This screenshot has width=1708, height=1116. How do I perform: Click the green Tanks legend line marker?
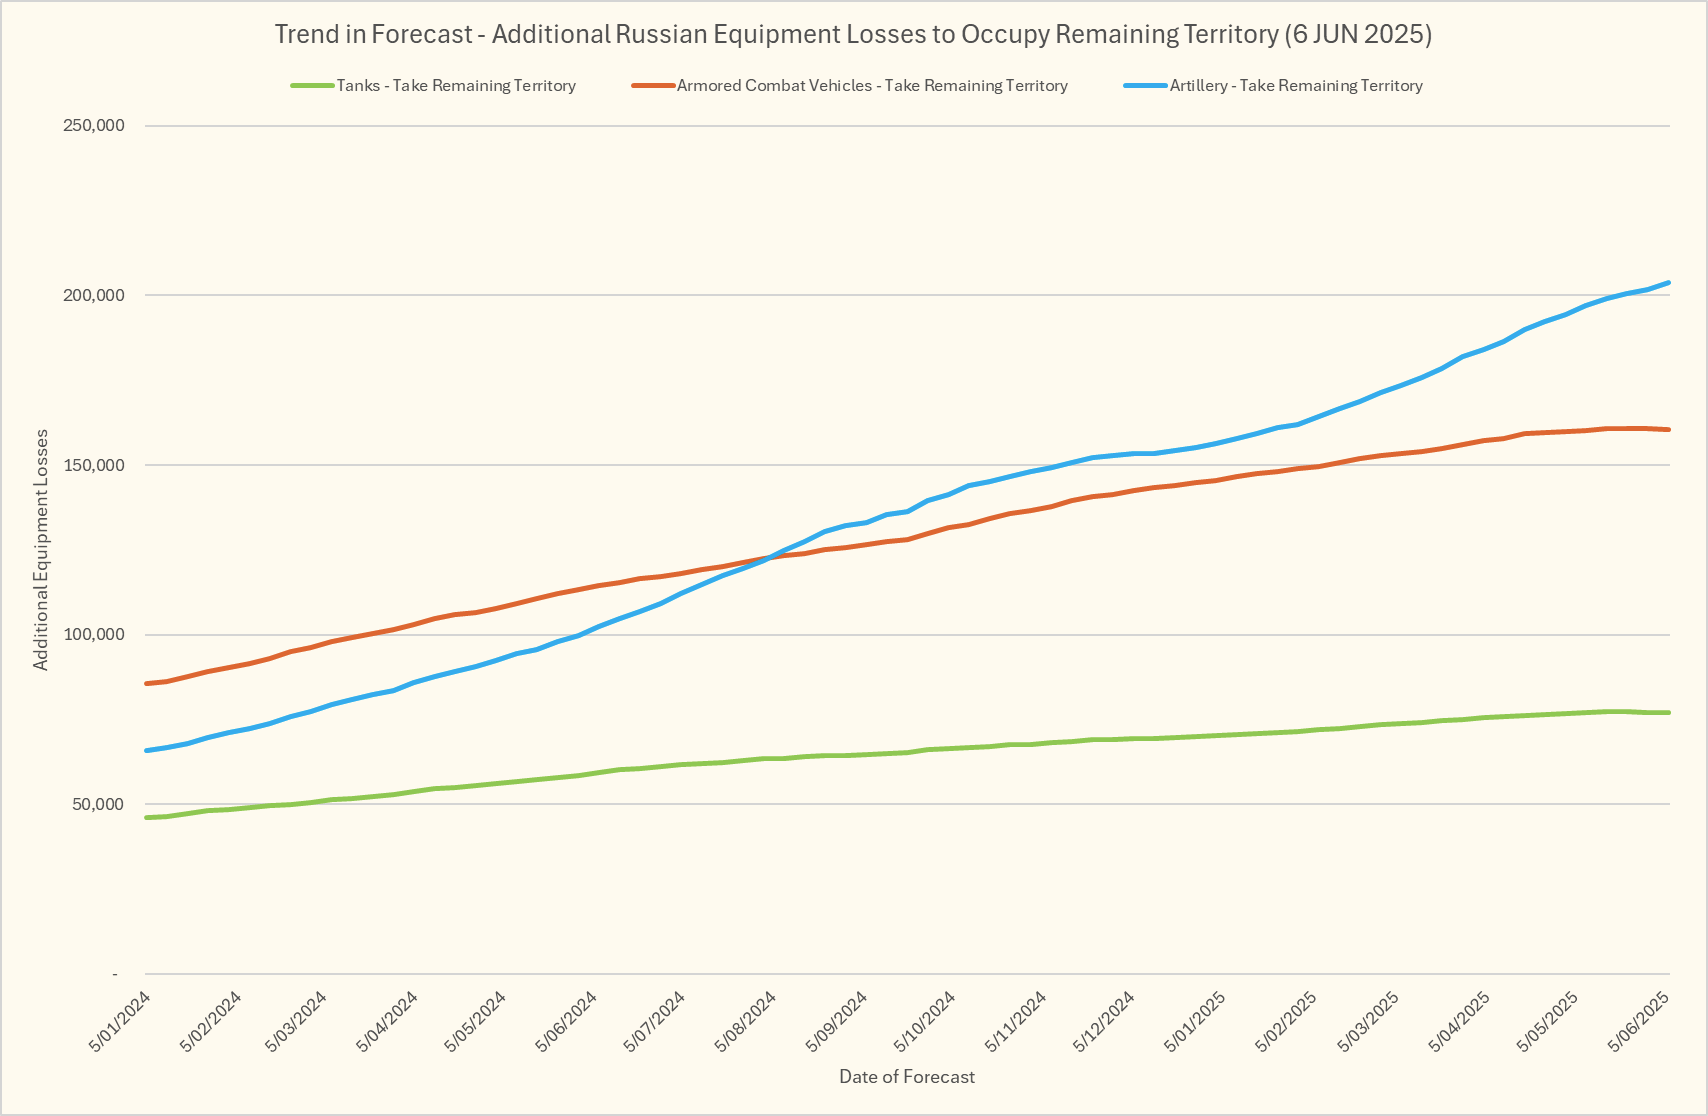pyautogui.click(x=312, y=86)
